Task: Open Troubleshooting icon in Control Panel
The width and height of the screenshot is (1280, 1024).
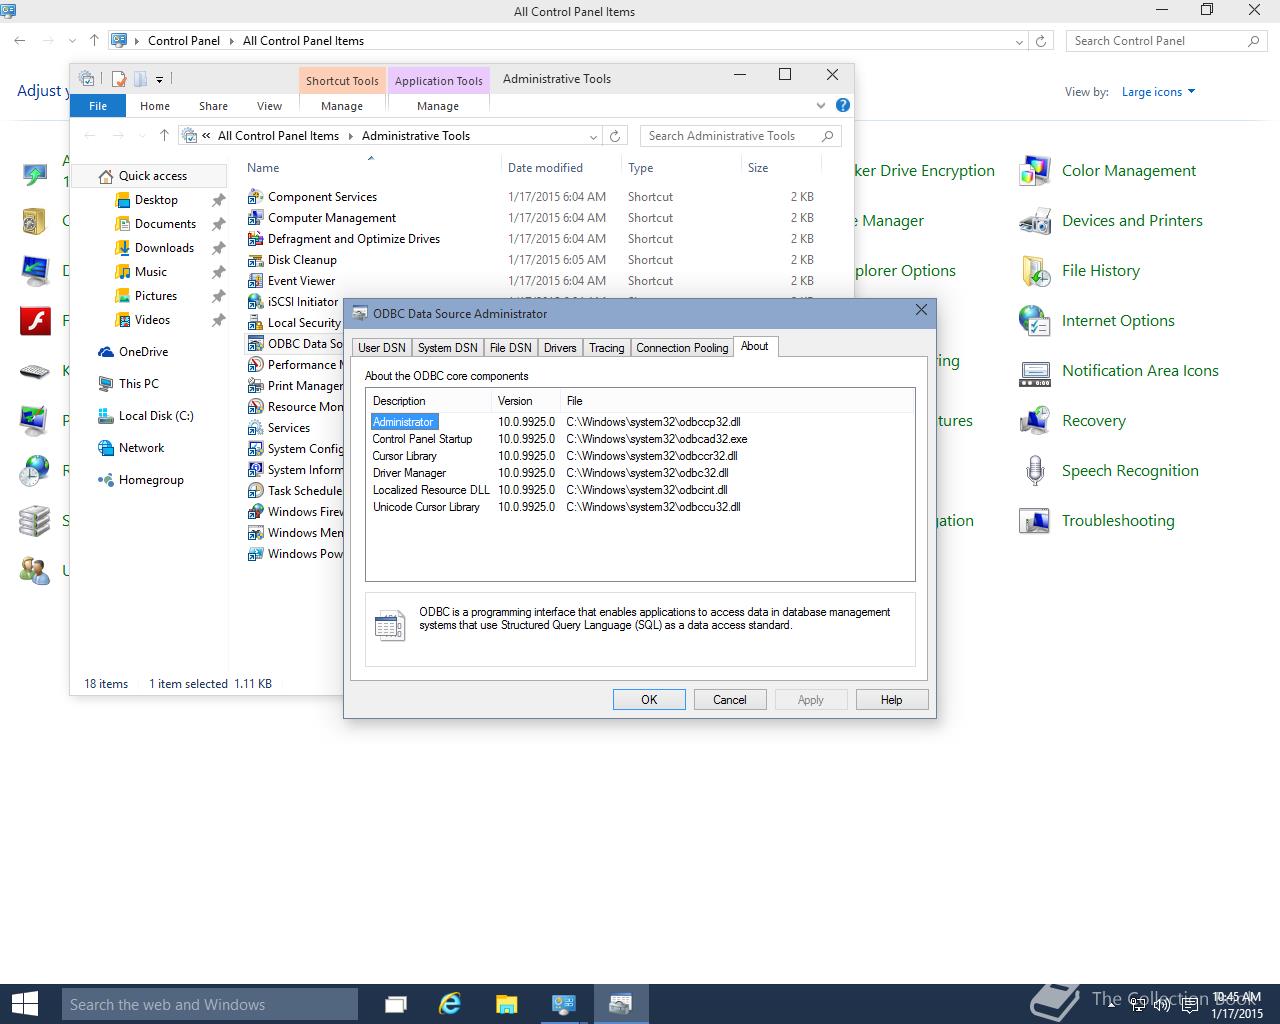Action: pyautogui.click(x=1034, y=521)
